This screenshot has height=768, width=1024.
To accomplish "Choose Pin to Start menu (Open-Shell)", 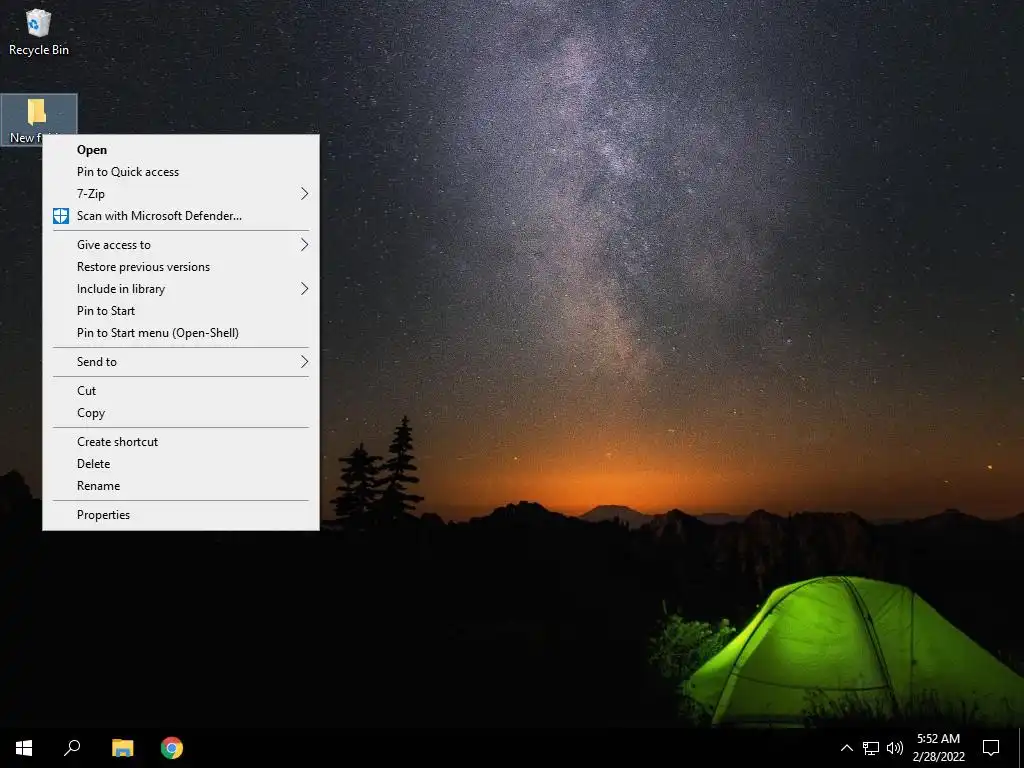I will [181, 333].
